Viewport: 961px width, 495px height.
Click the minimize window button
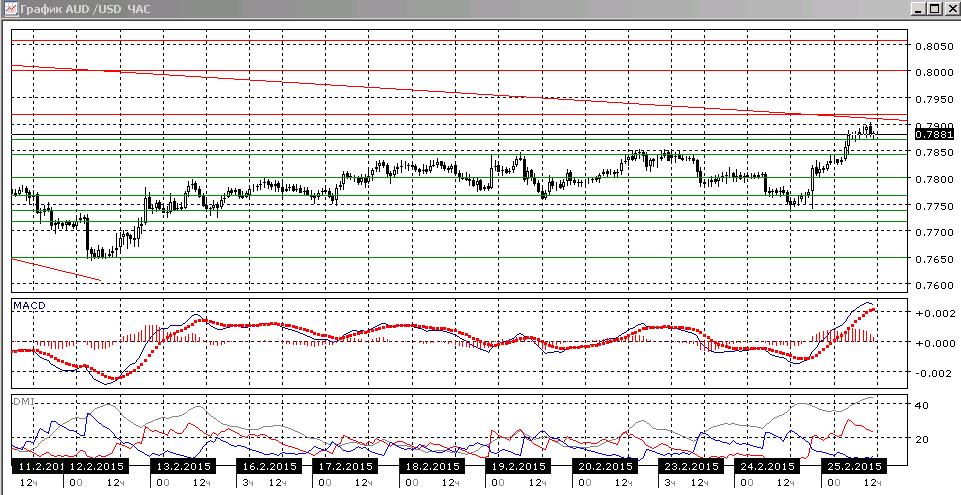pos(917,9)
